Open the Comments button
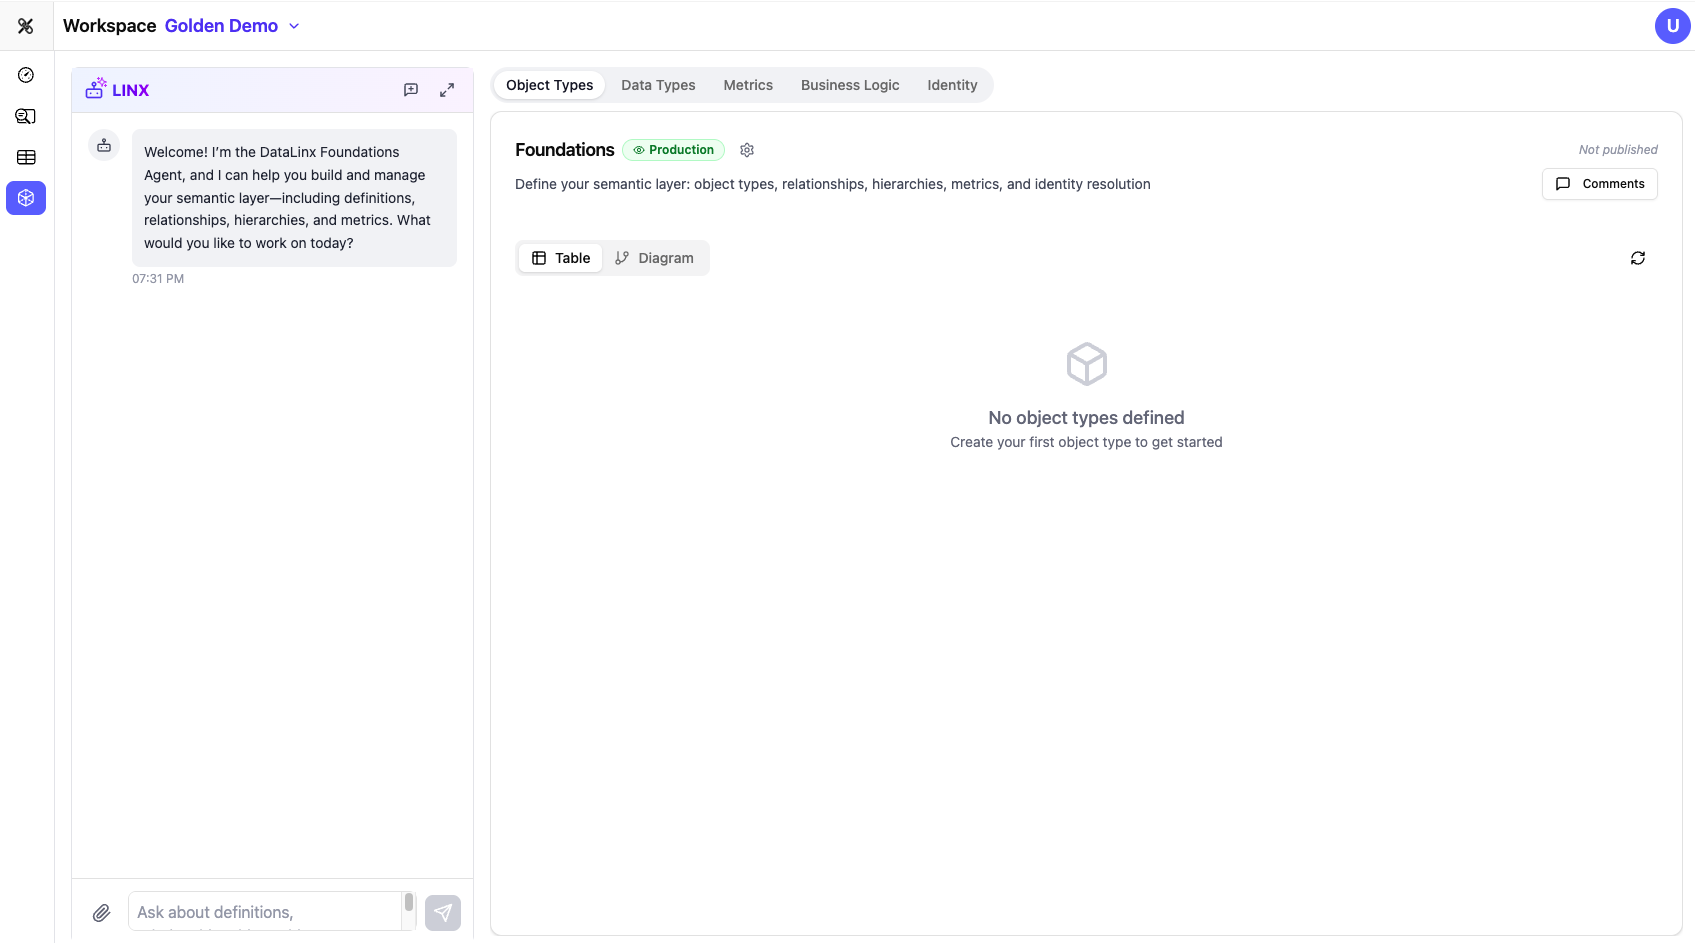The height and width of the screenshot is (943, 1695). coord(1599,184)
